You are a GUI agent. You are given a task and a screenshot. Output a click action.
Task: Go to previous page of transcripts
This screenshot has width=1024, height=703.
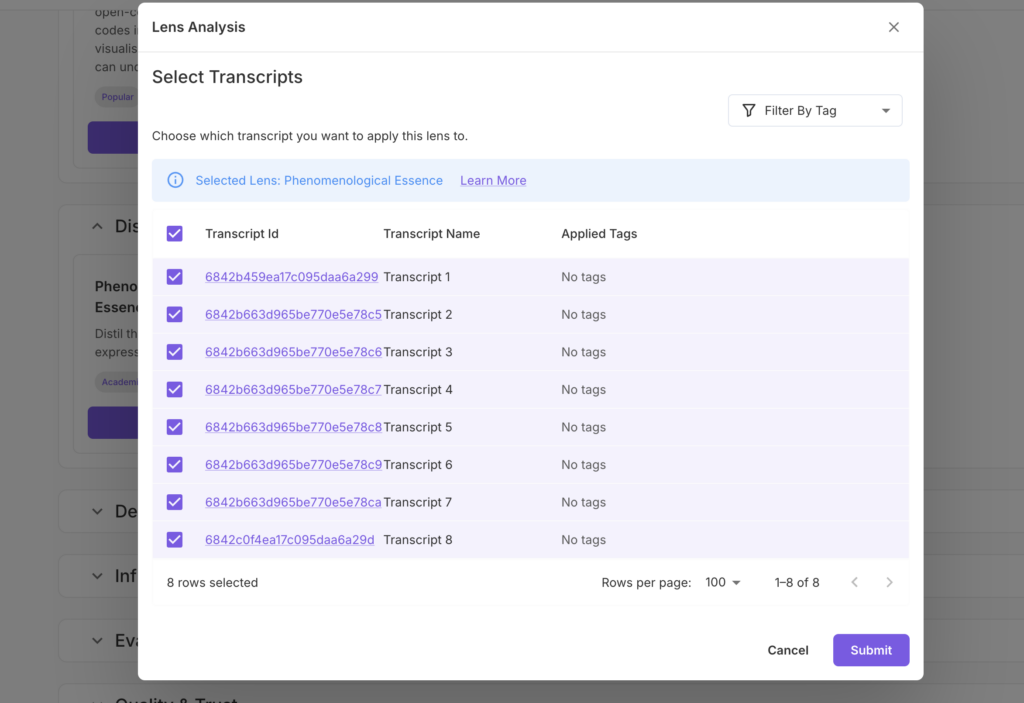pos(854,582)
